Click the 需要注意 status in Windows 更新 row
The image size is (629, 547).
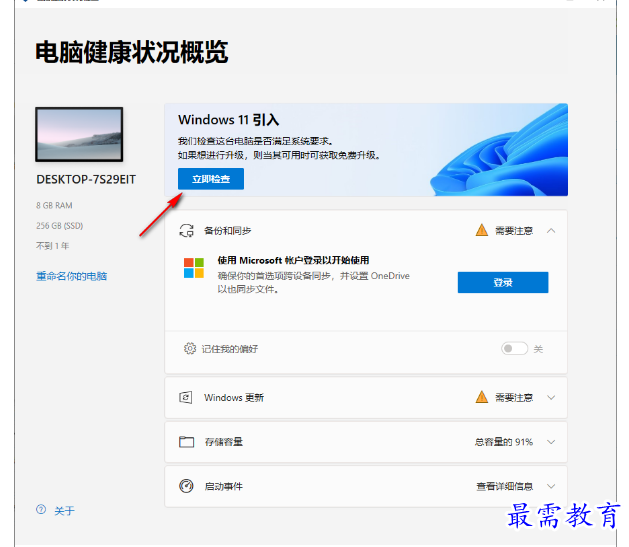pos(514,397)
